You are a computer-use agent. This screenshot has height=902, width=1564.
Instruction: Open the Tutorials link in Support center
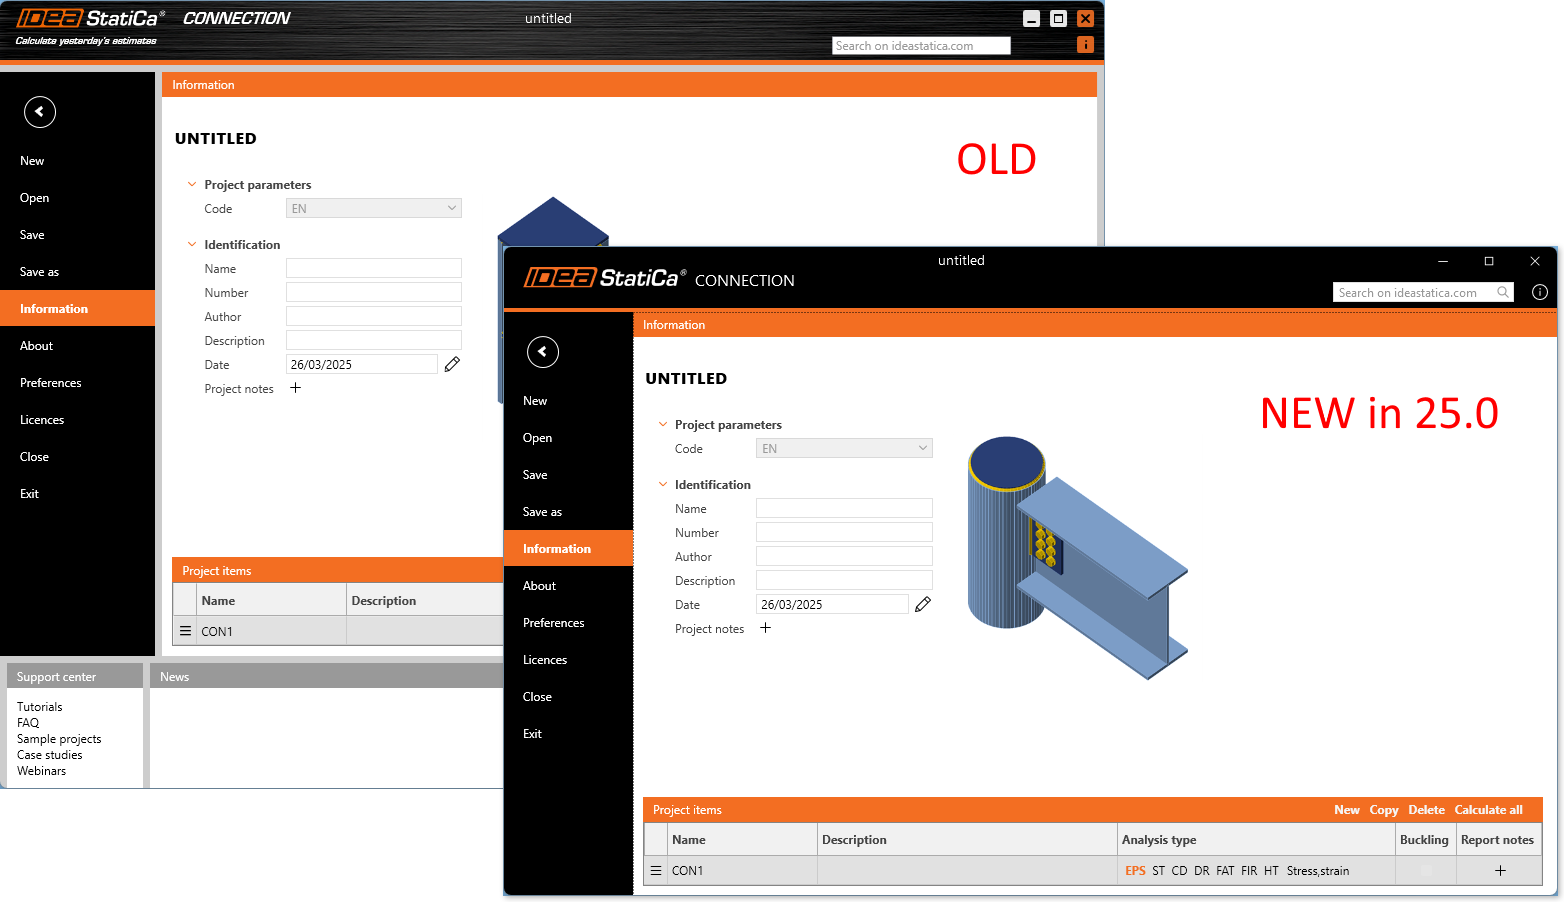coord(39,706)
